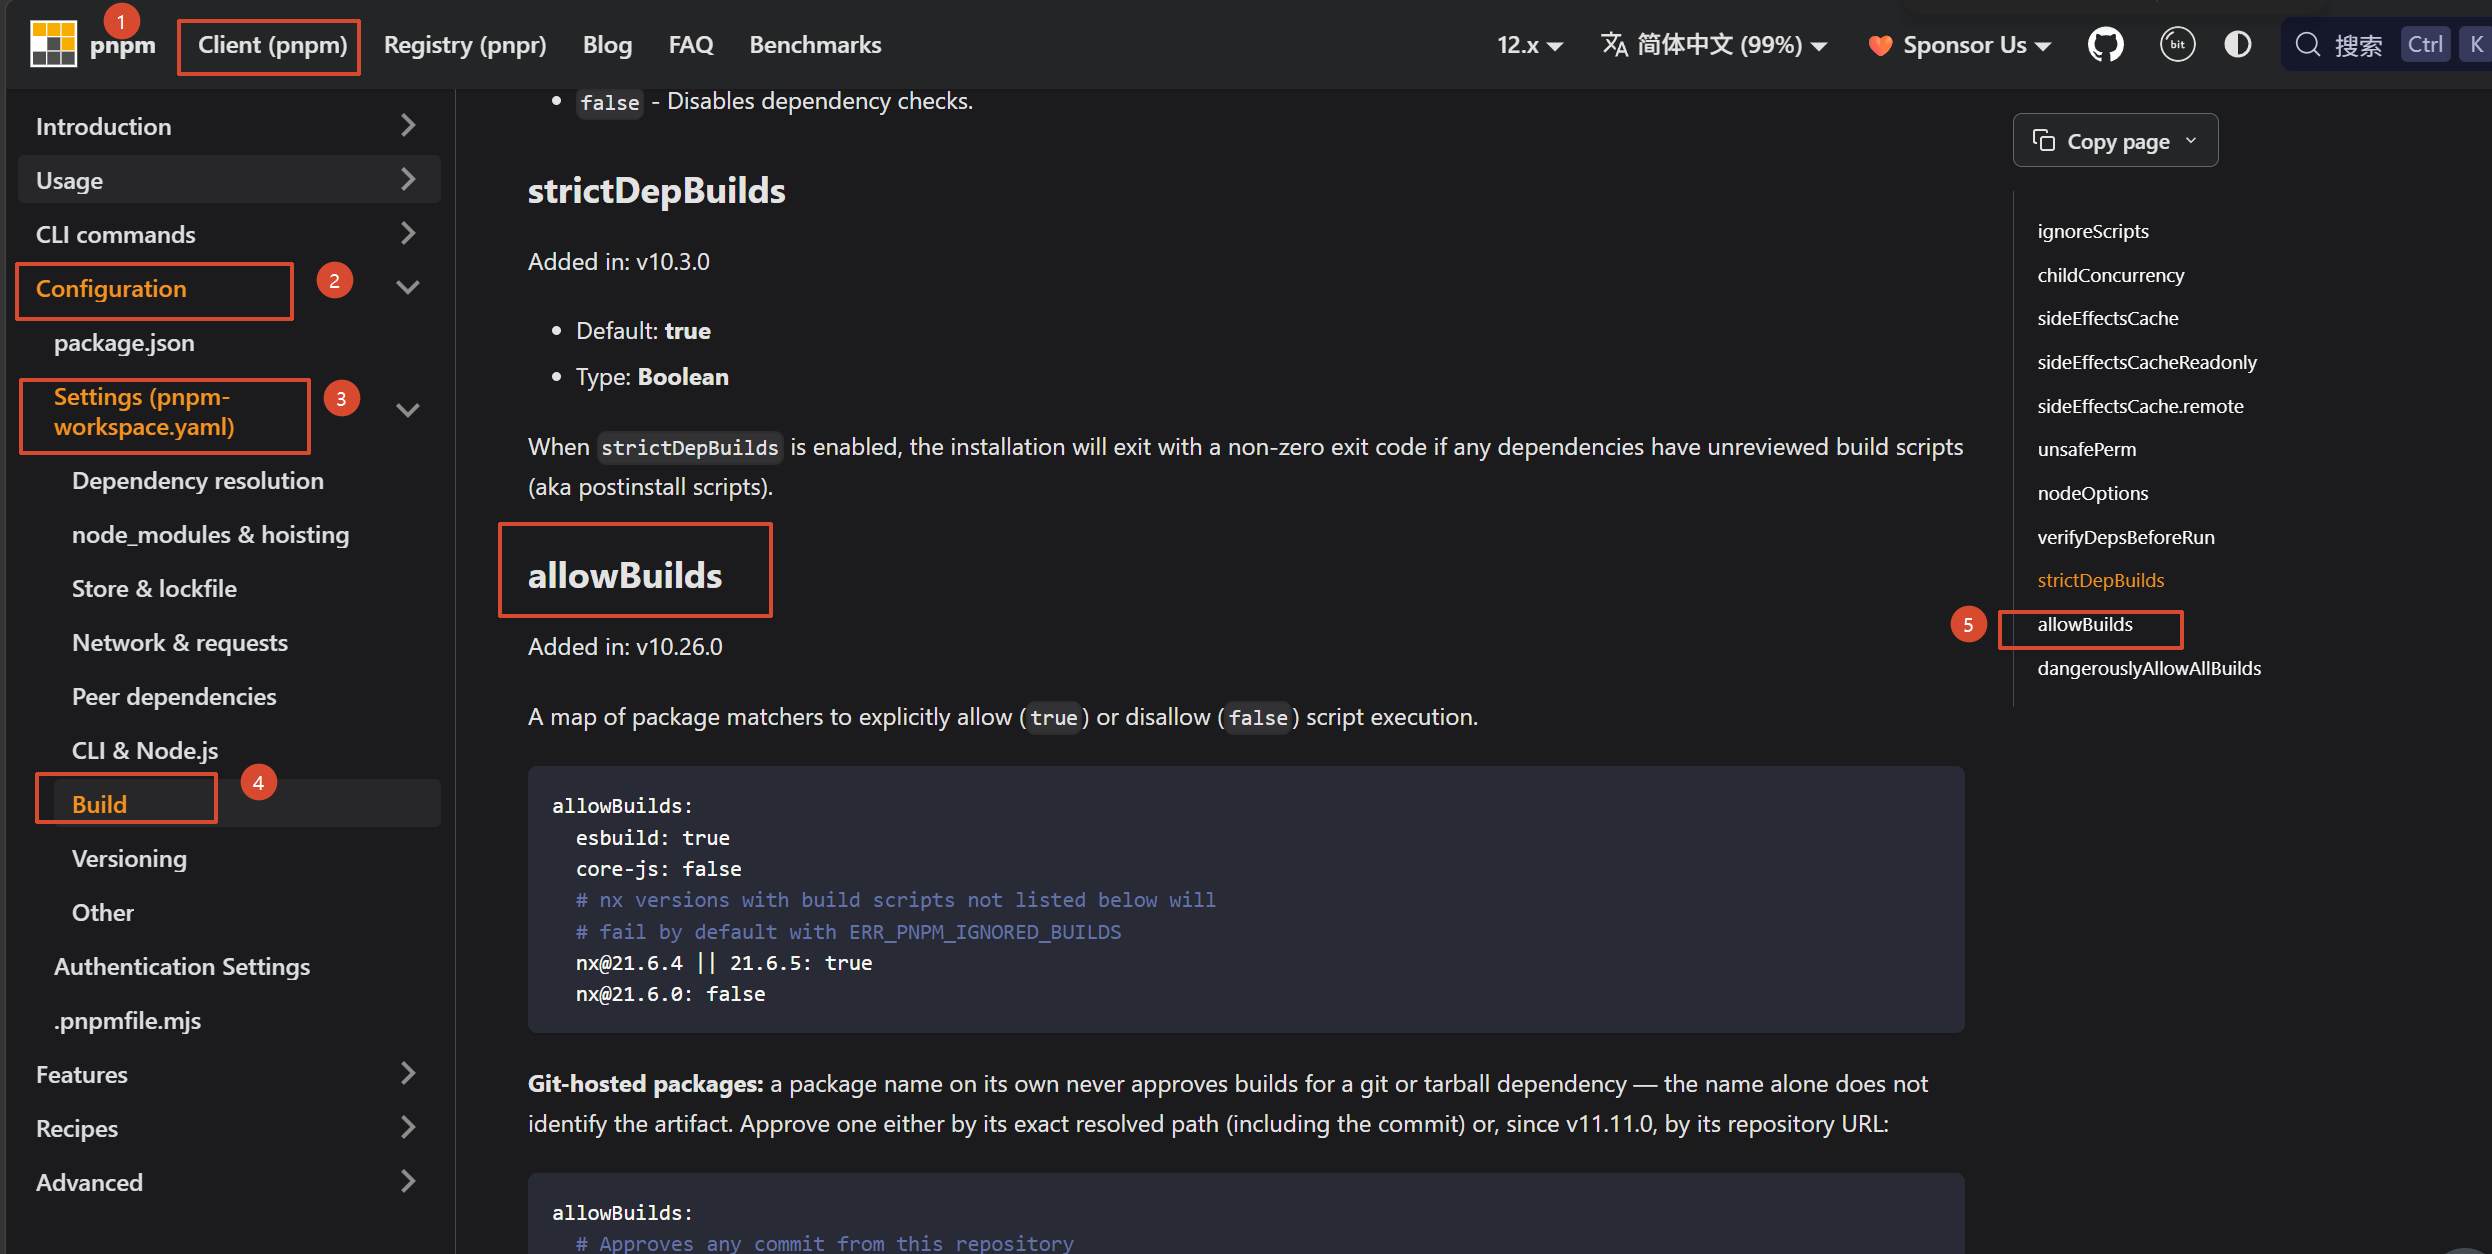The image size is (2492, 1254).
Task: Open the GitHub repository icon
Action: (2105, 45)
